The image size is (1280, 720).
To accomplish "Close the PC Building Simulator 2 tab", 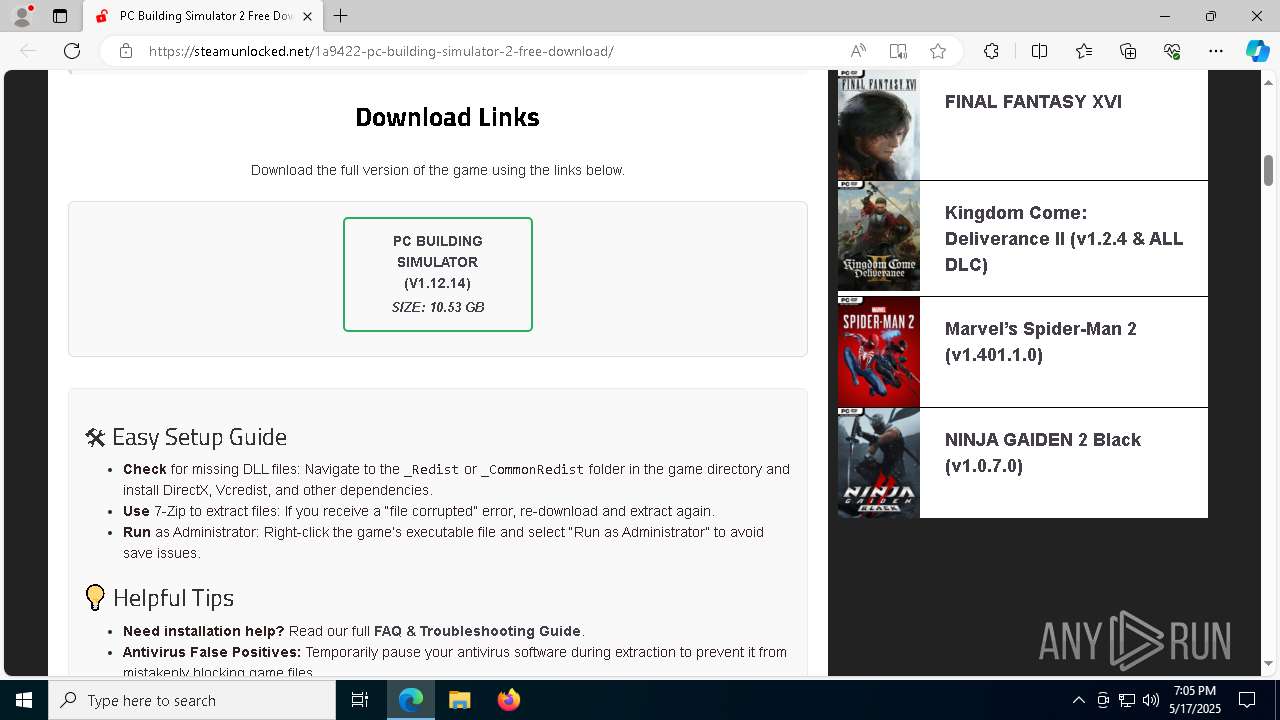I will click(308, 16).
